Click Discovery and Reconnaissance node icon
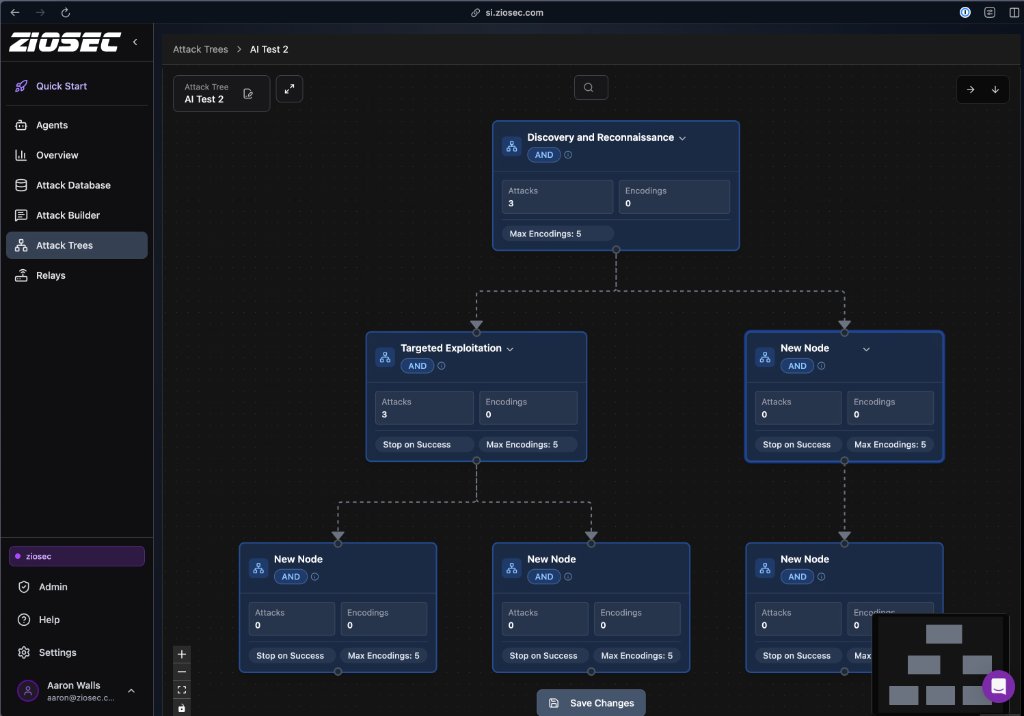Image resolution: width=1024 pixels, height=716 pixels. click(512, 146)
